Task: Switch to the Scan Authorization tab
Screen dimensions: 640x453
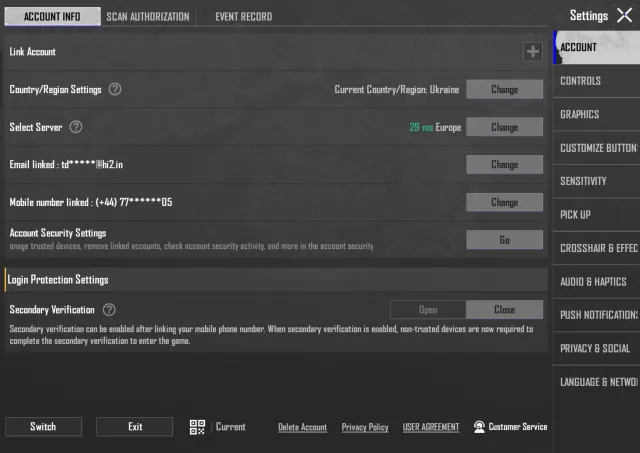Action: (x=148, y=16)
